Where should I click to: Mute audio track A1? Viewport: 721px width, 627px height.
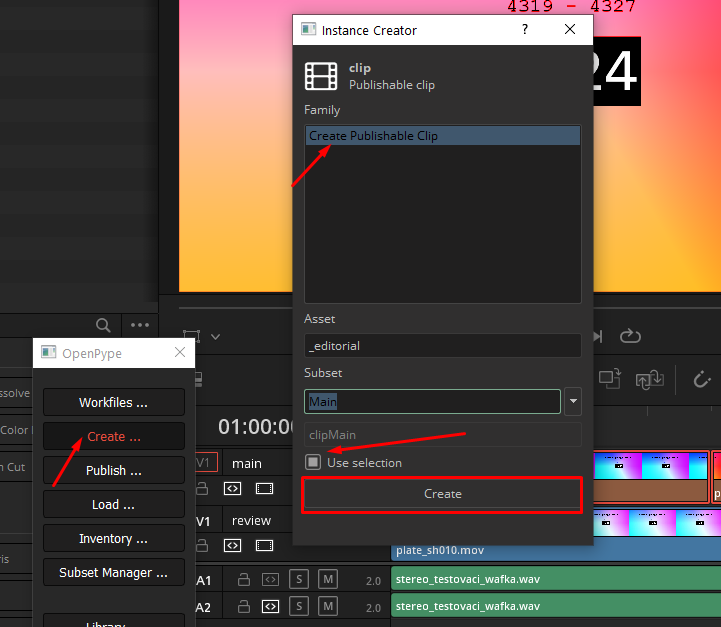pos(327,579)
